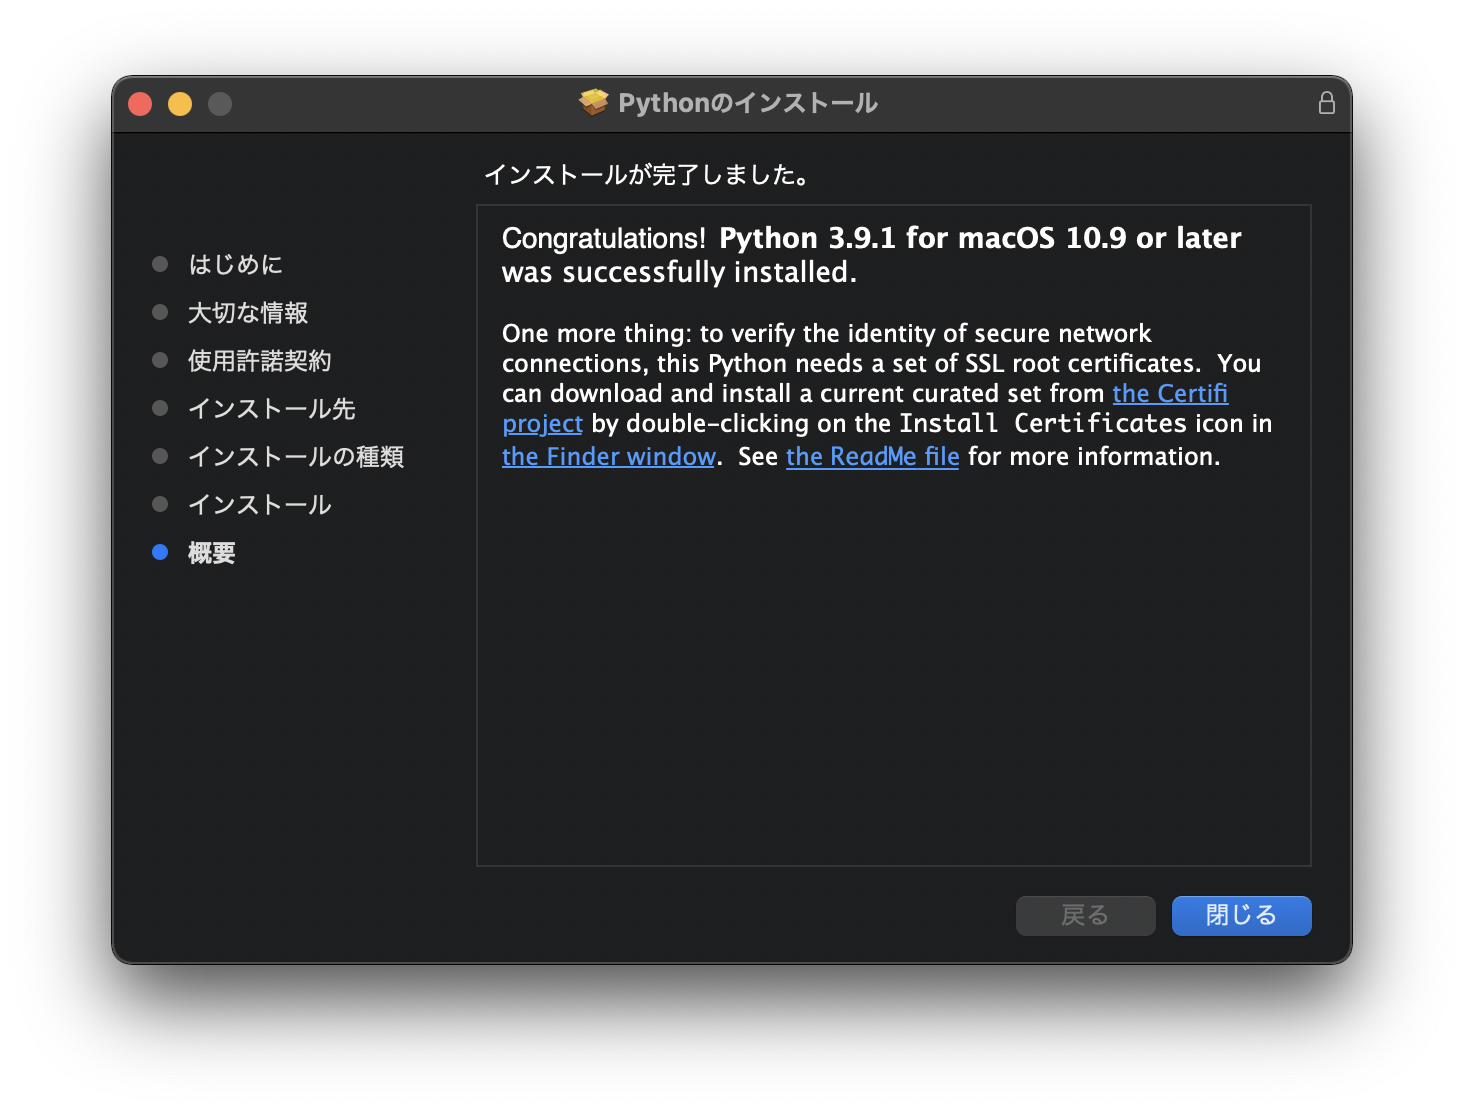Select the highlighted 概要 step
Image resolution: width=1464 pixels, height=1112 pixels.
pos(211,552)
